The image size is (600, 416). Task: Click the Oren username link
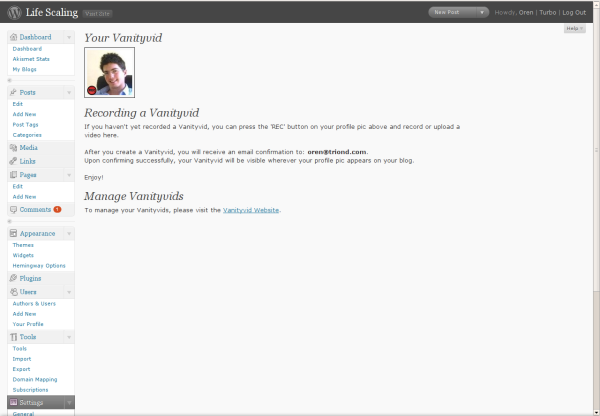point(526,12)
